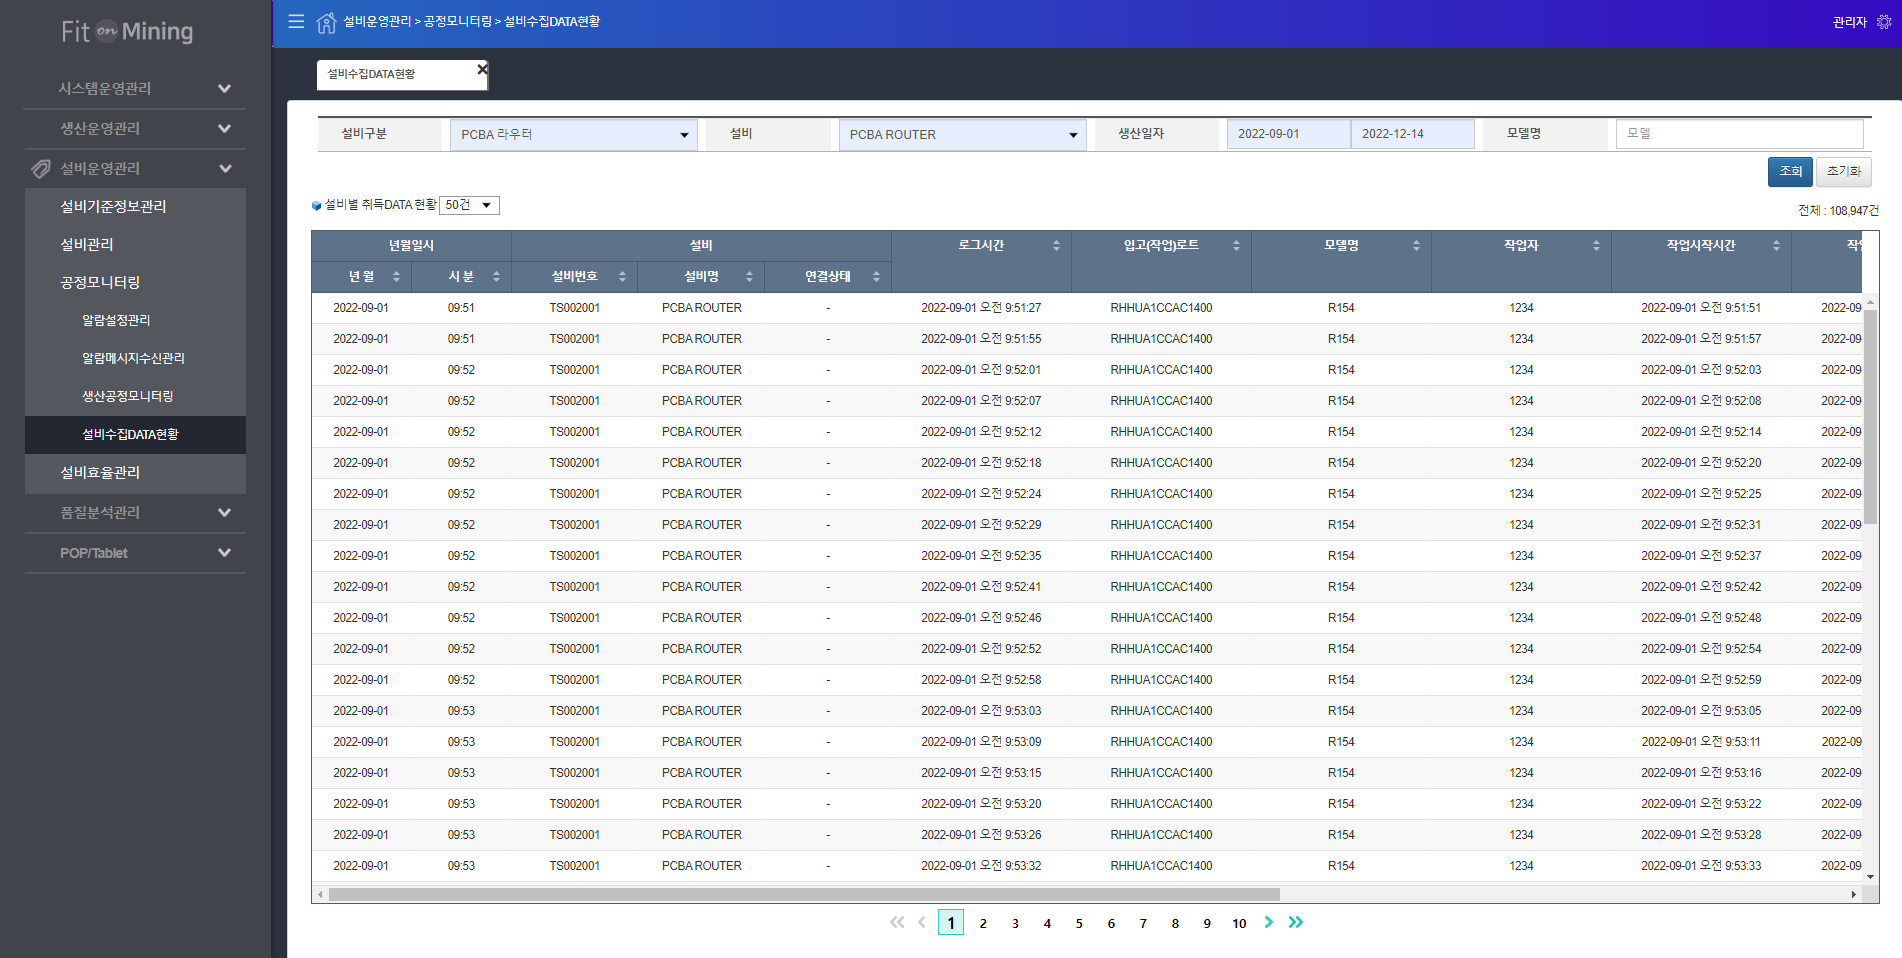The width and height of the screenshot is (1902, 958).
Task: Close the 설비수집DATA현황 tab
Action: pyautogui.click(x=482, y=69)
